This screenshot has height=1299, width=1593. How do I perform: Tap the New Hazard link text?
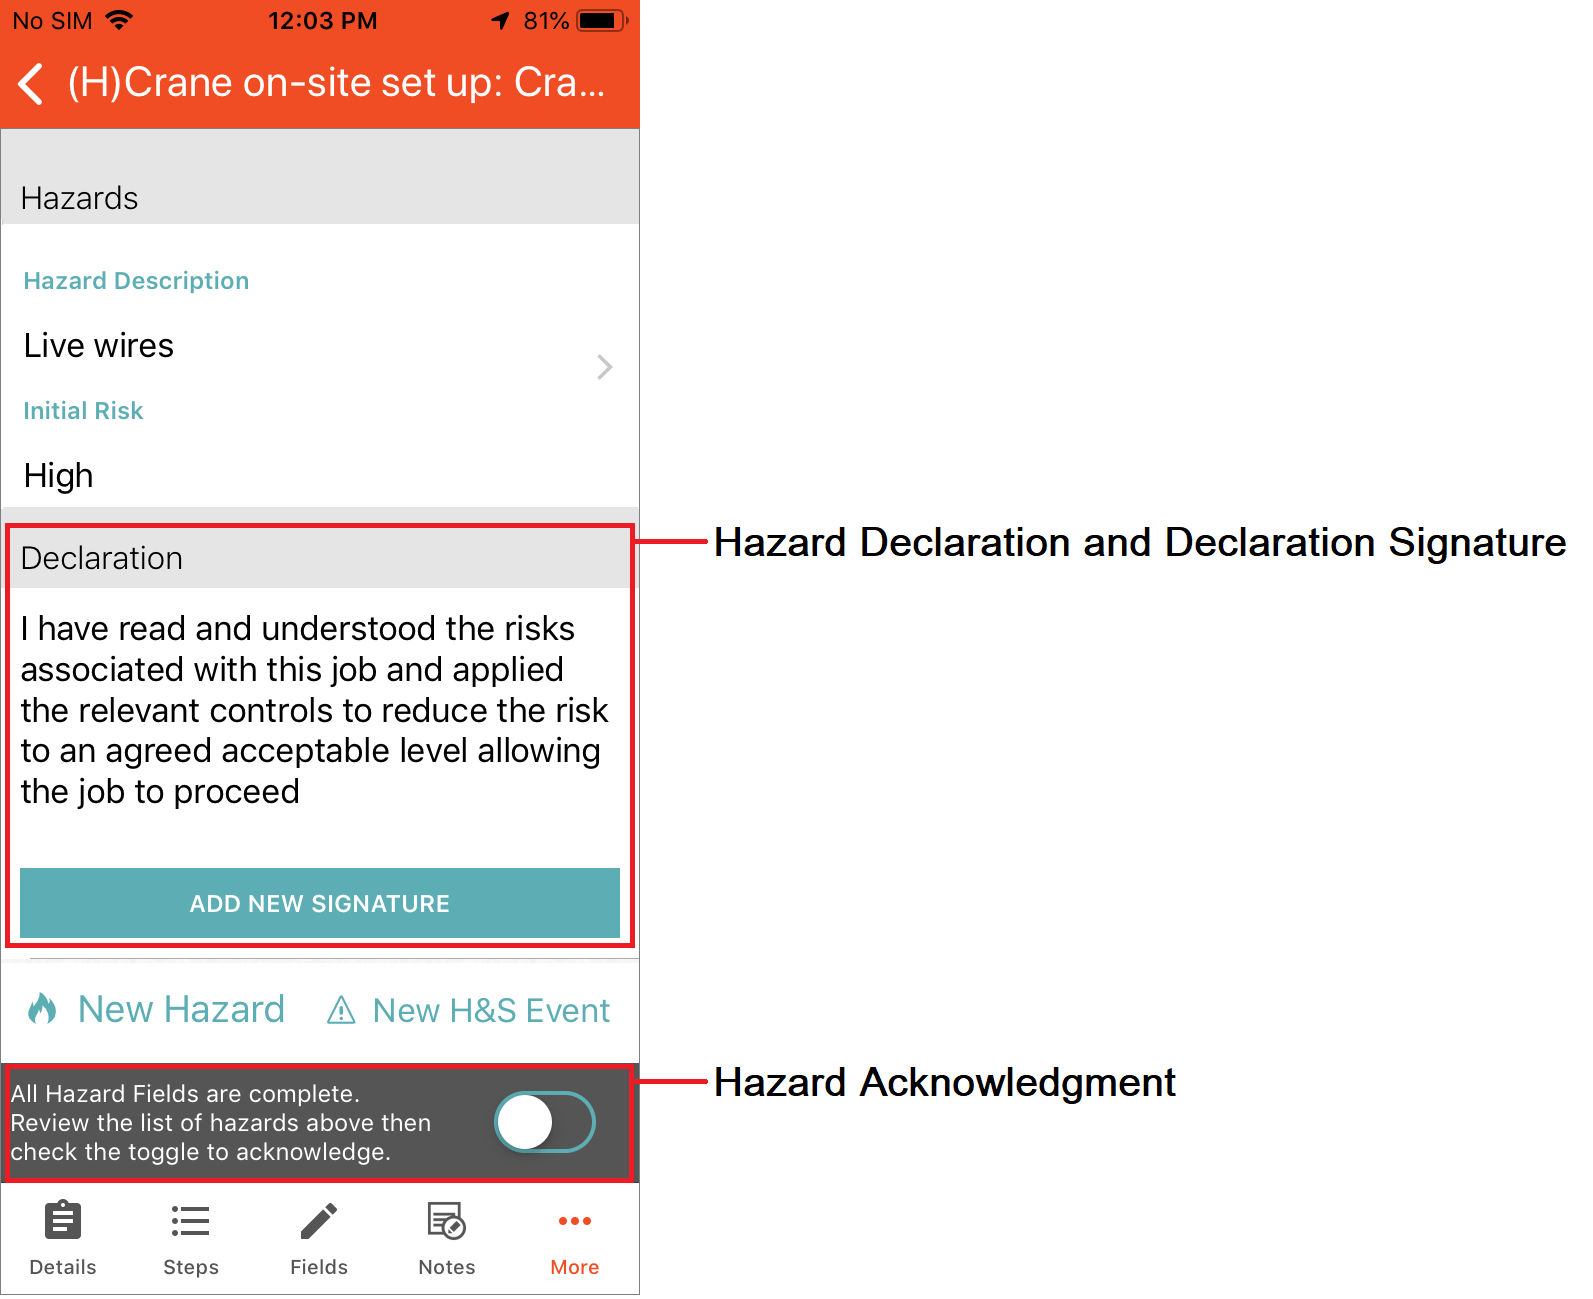[181, 1009]
